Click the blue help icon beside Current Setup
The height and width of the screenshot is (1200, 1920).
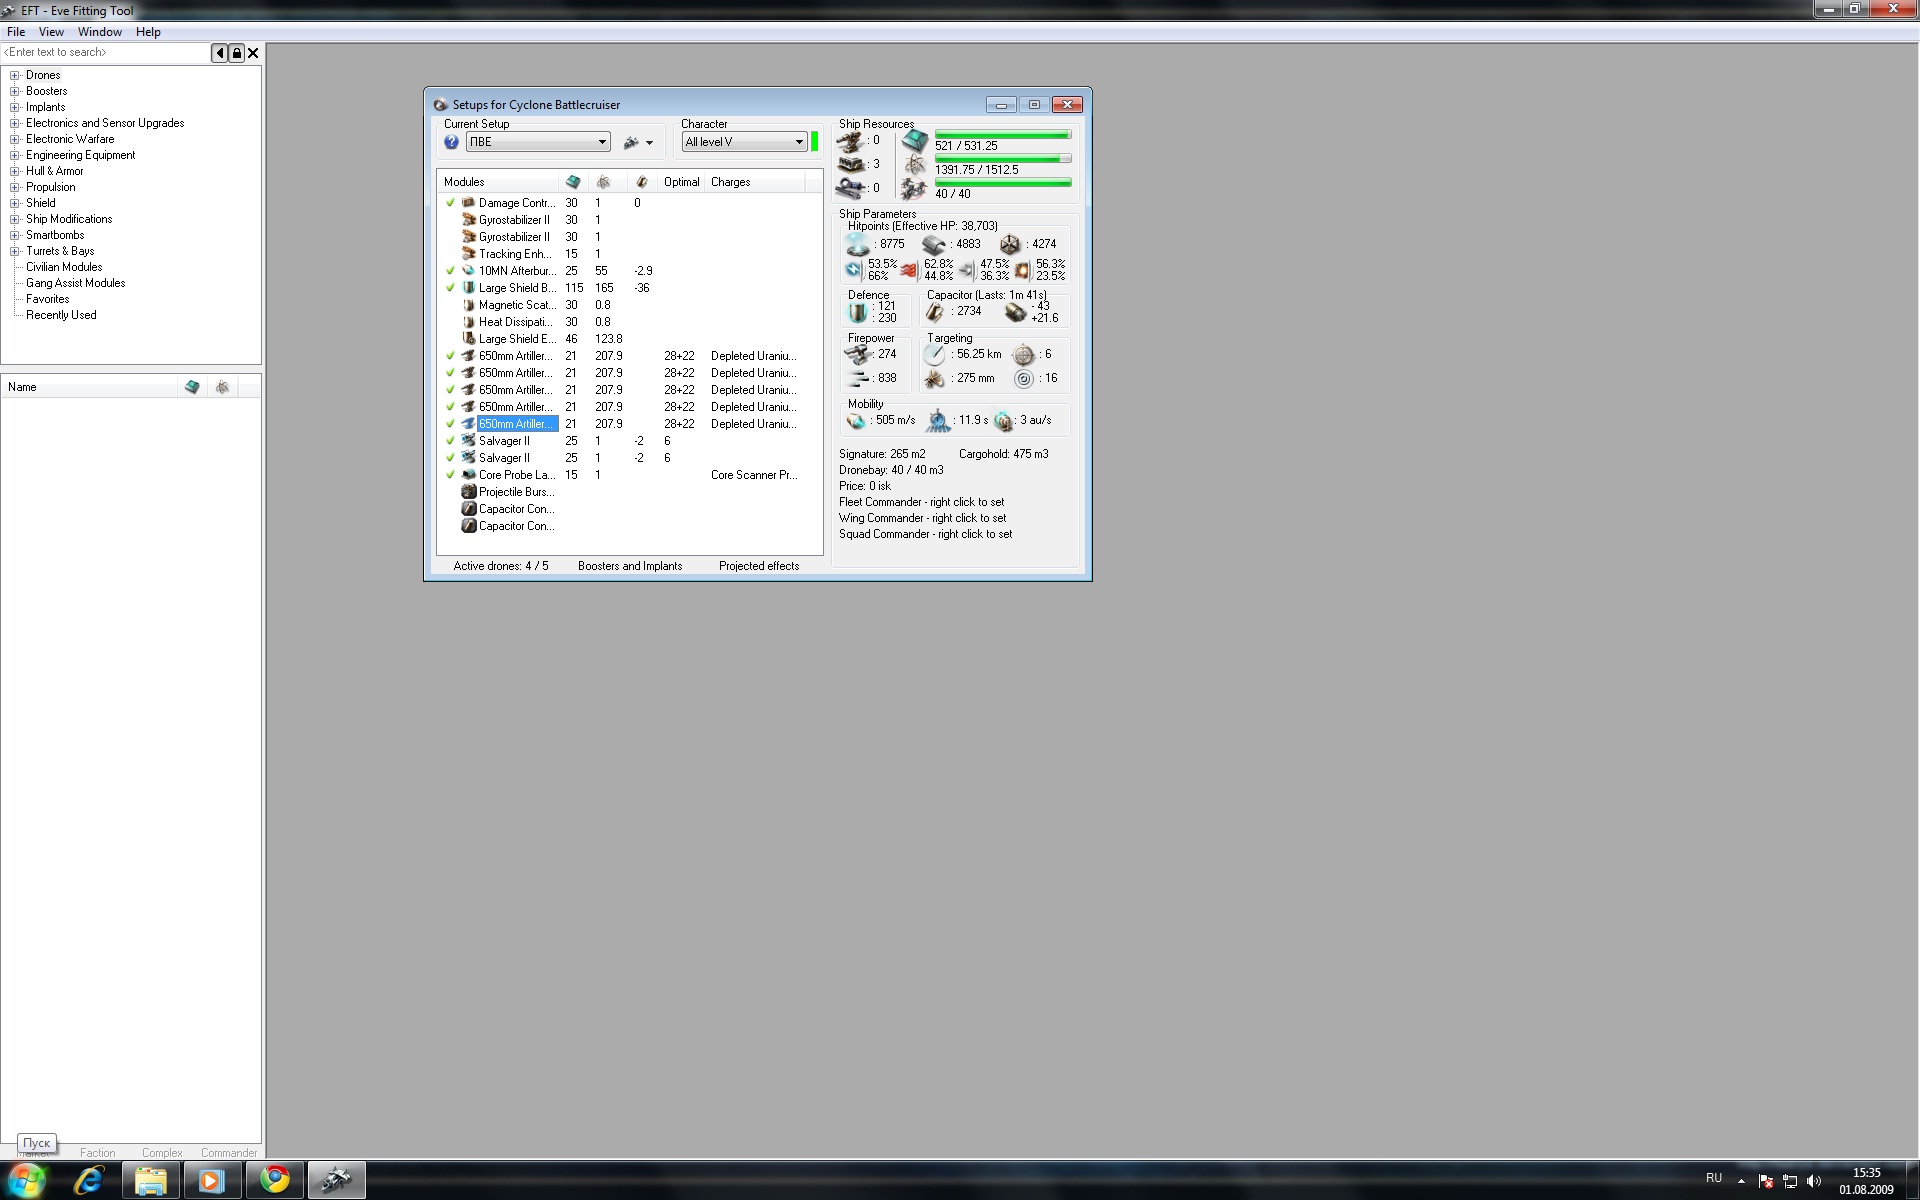(x=451, y=142)
